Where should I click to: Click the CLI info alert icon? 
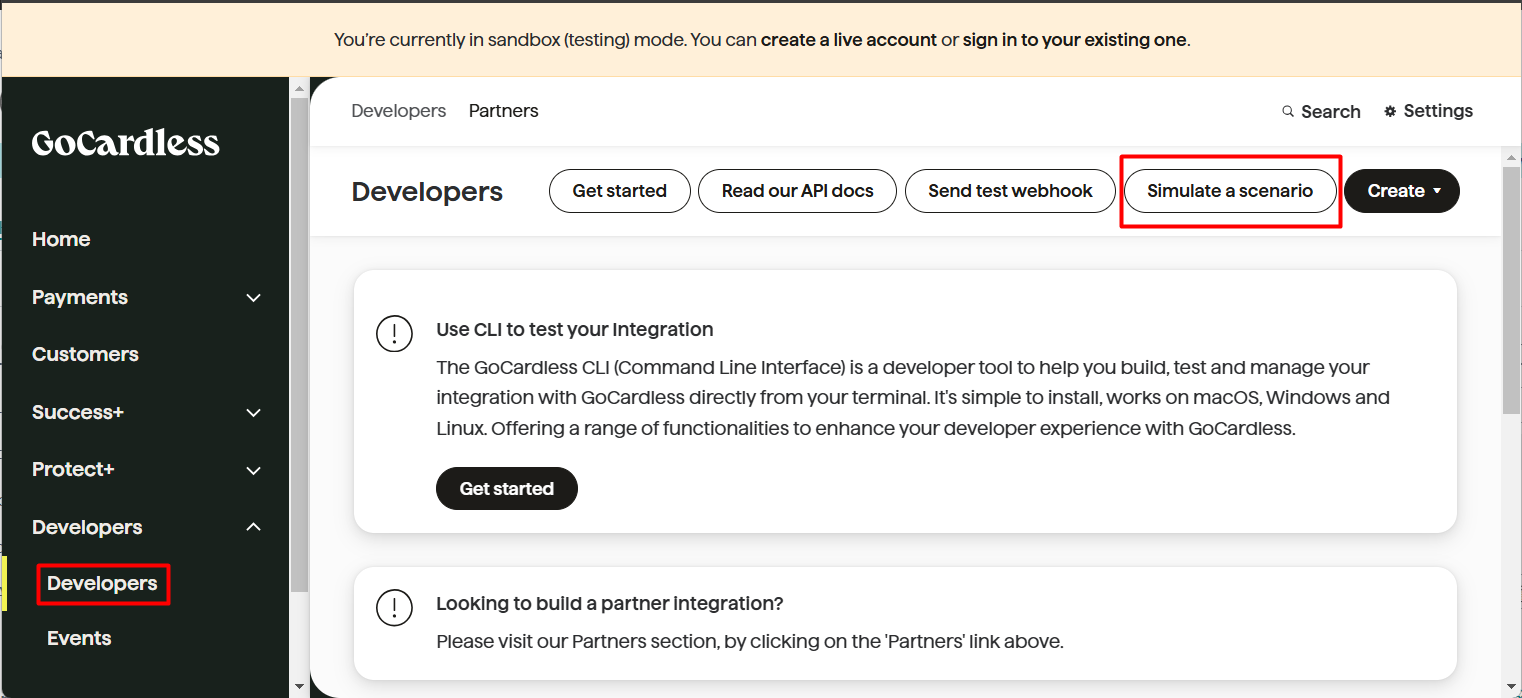pos(394,333)
